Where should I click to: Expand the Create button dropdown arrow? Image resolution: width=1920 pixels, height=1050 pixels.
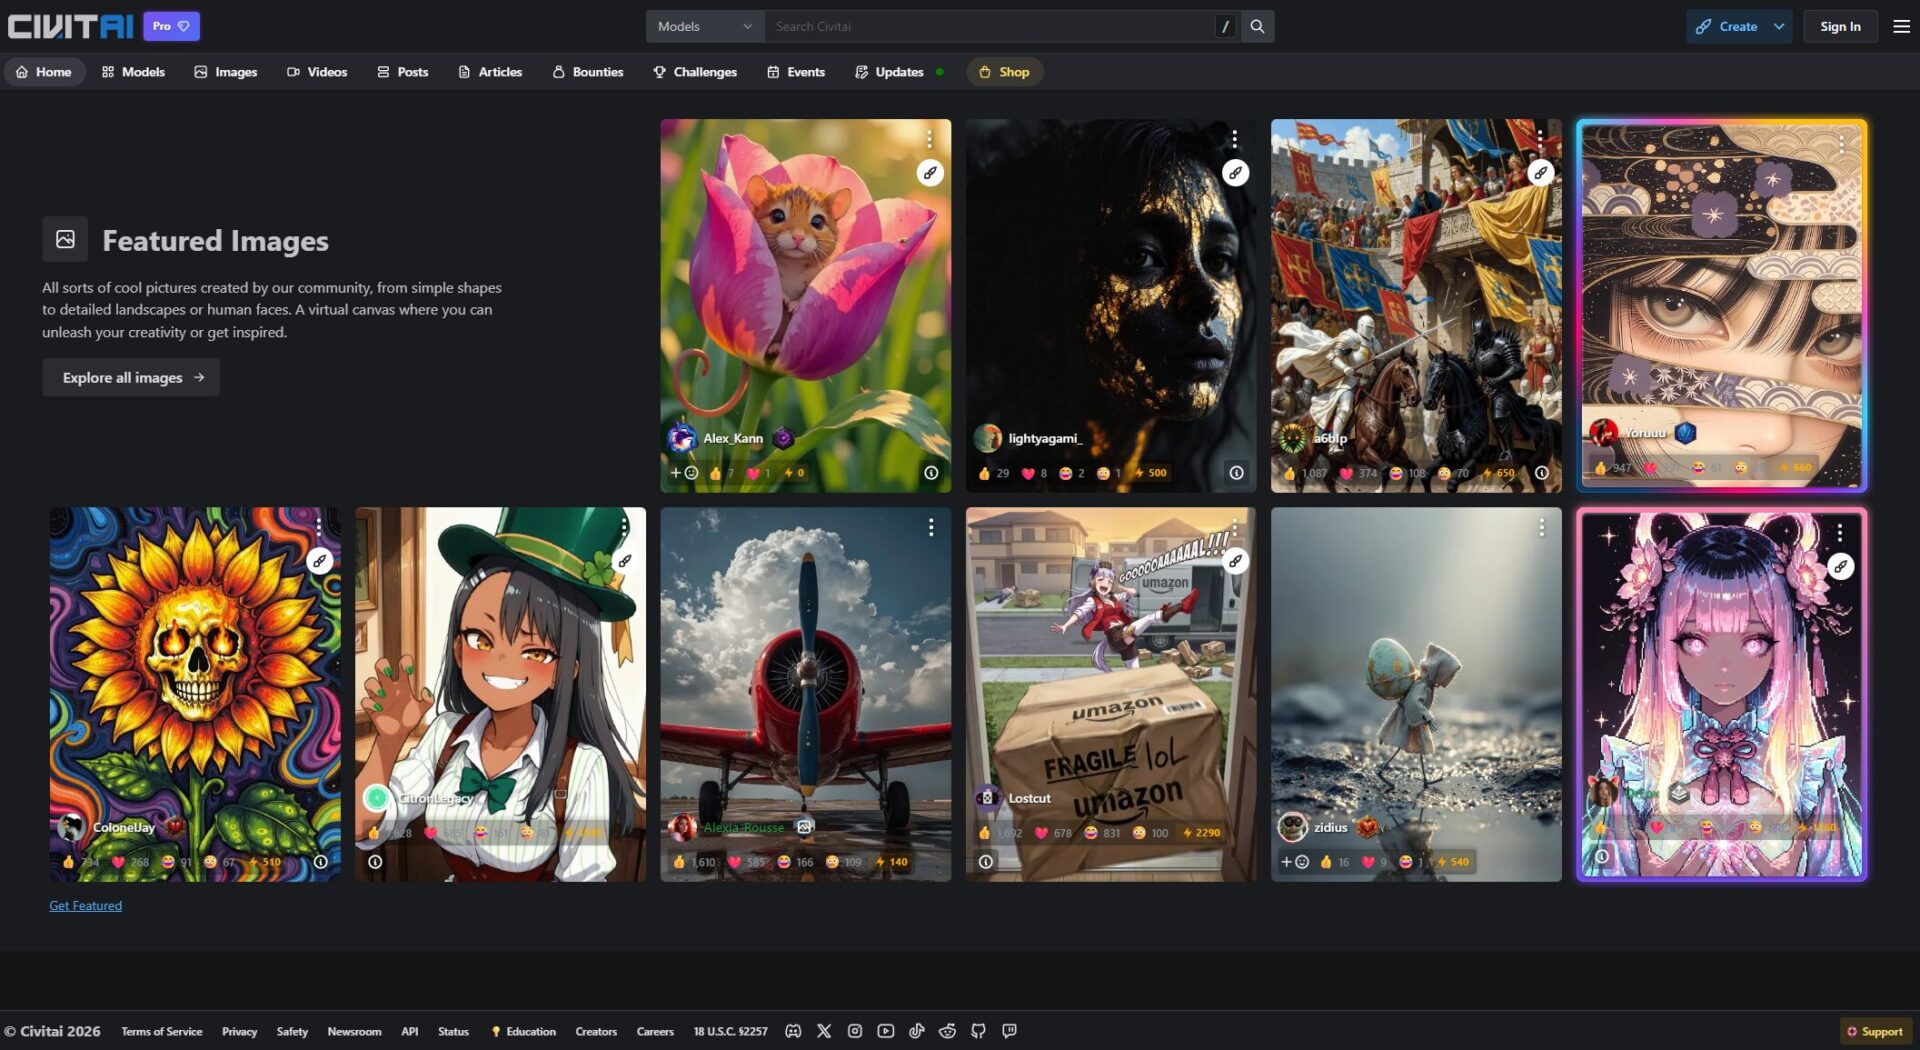coord(1779,27)
